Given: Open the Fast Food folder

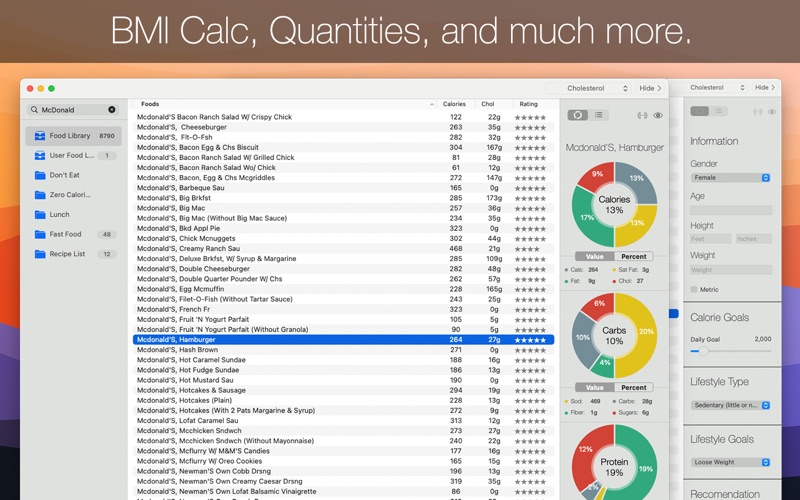Looking at the screenshot, I should click(x=73, y=234).
